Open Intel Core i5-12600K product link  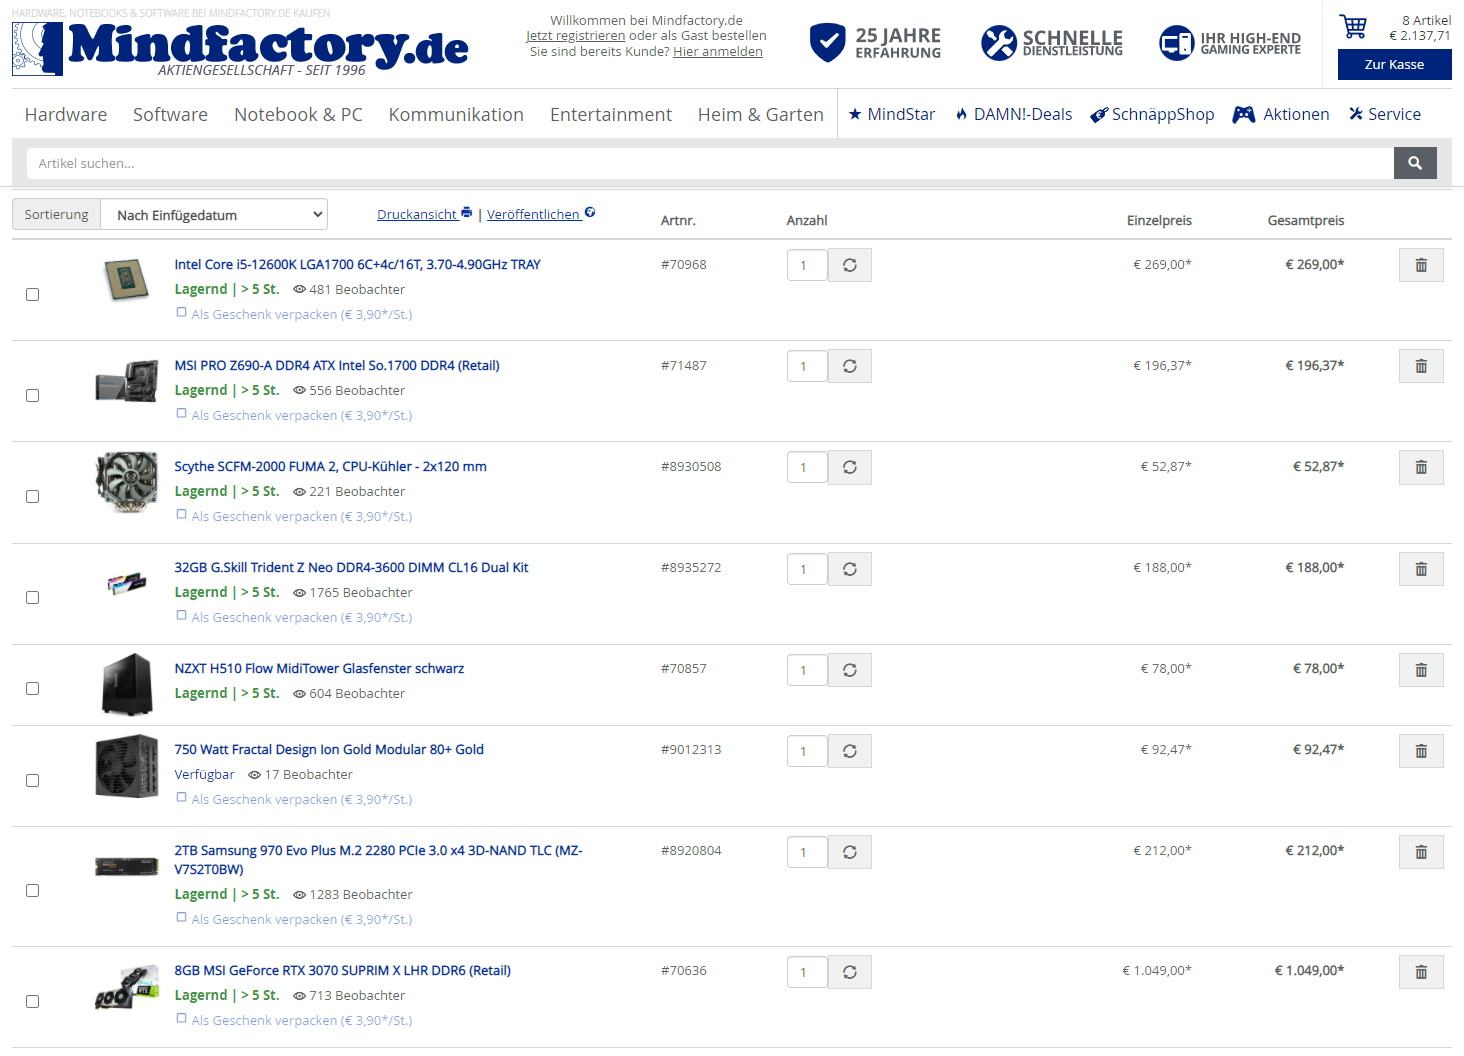point(357,264)
